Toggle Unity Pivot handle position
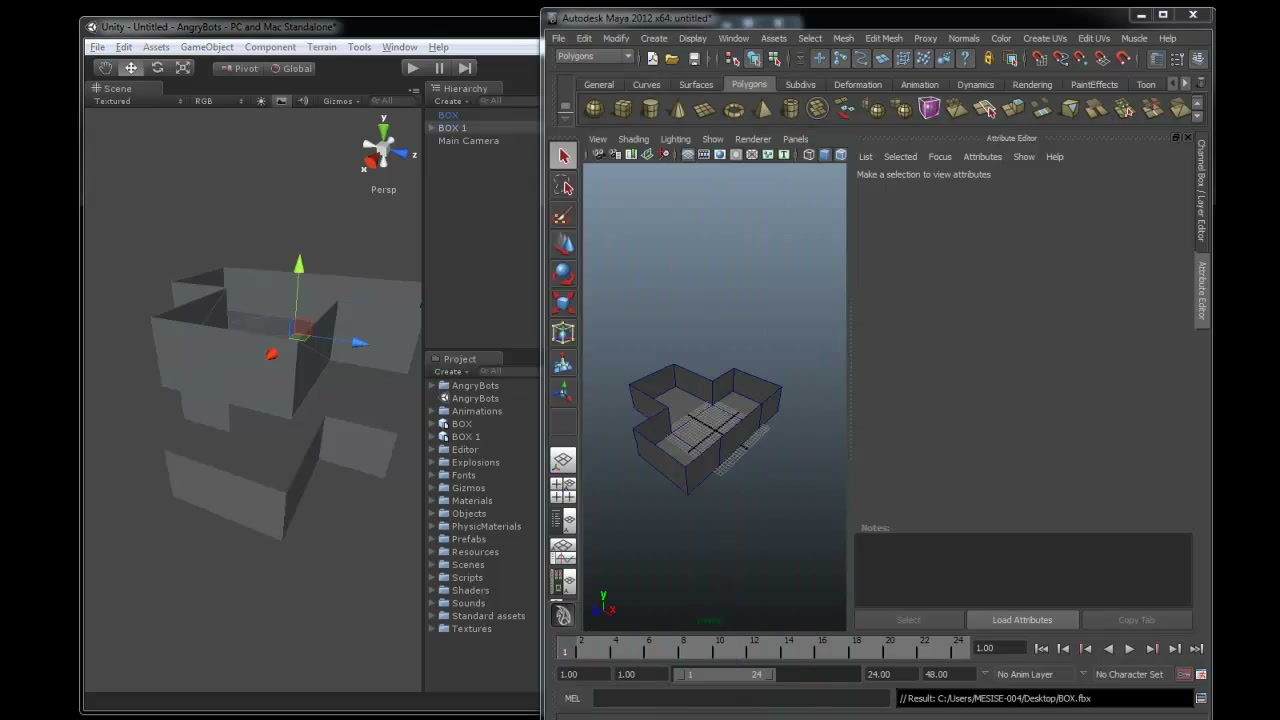Screen dimensions: 1280x720 tap(238, 68)
